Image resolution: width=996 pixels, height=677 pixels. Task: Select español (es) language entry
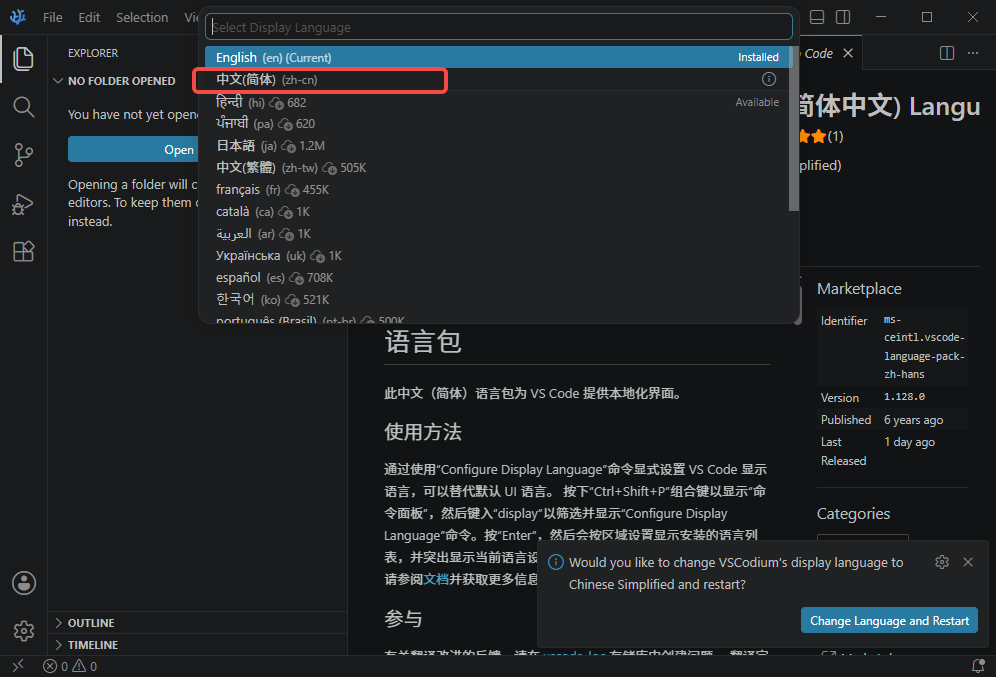[497, 278]
